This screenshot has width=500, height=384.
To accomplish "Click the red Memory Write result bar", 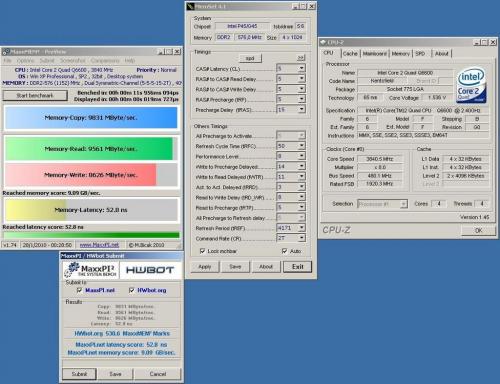I will 80,174.
